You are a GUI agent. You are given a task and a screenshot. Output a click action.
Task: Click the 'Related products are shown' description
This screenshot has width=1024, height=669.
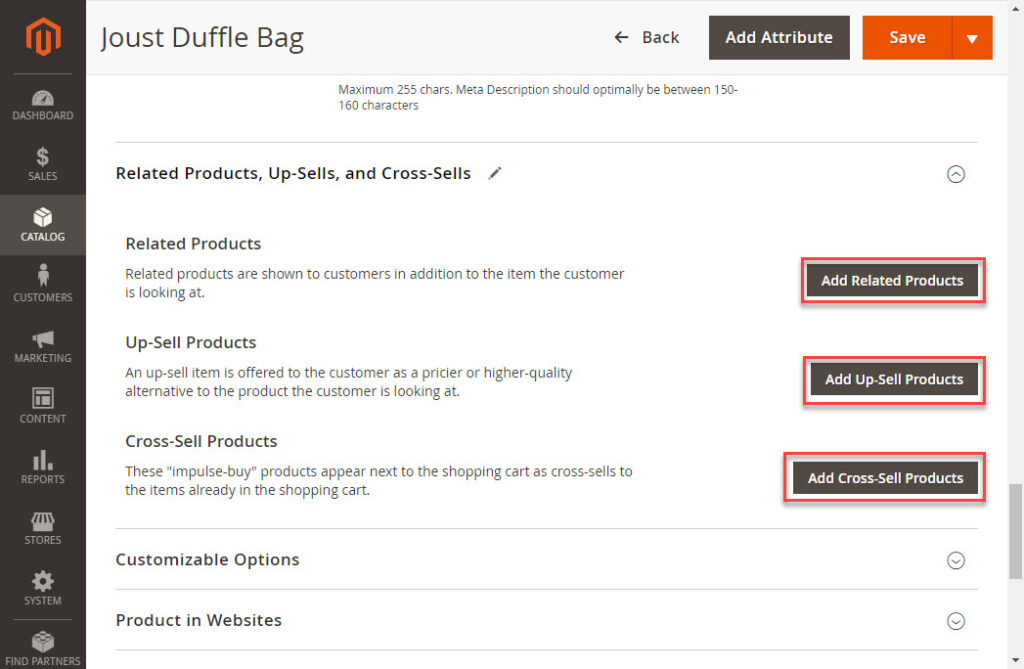point(375,283)
